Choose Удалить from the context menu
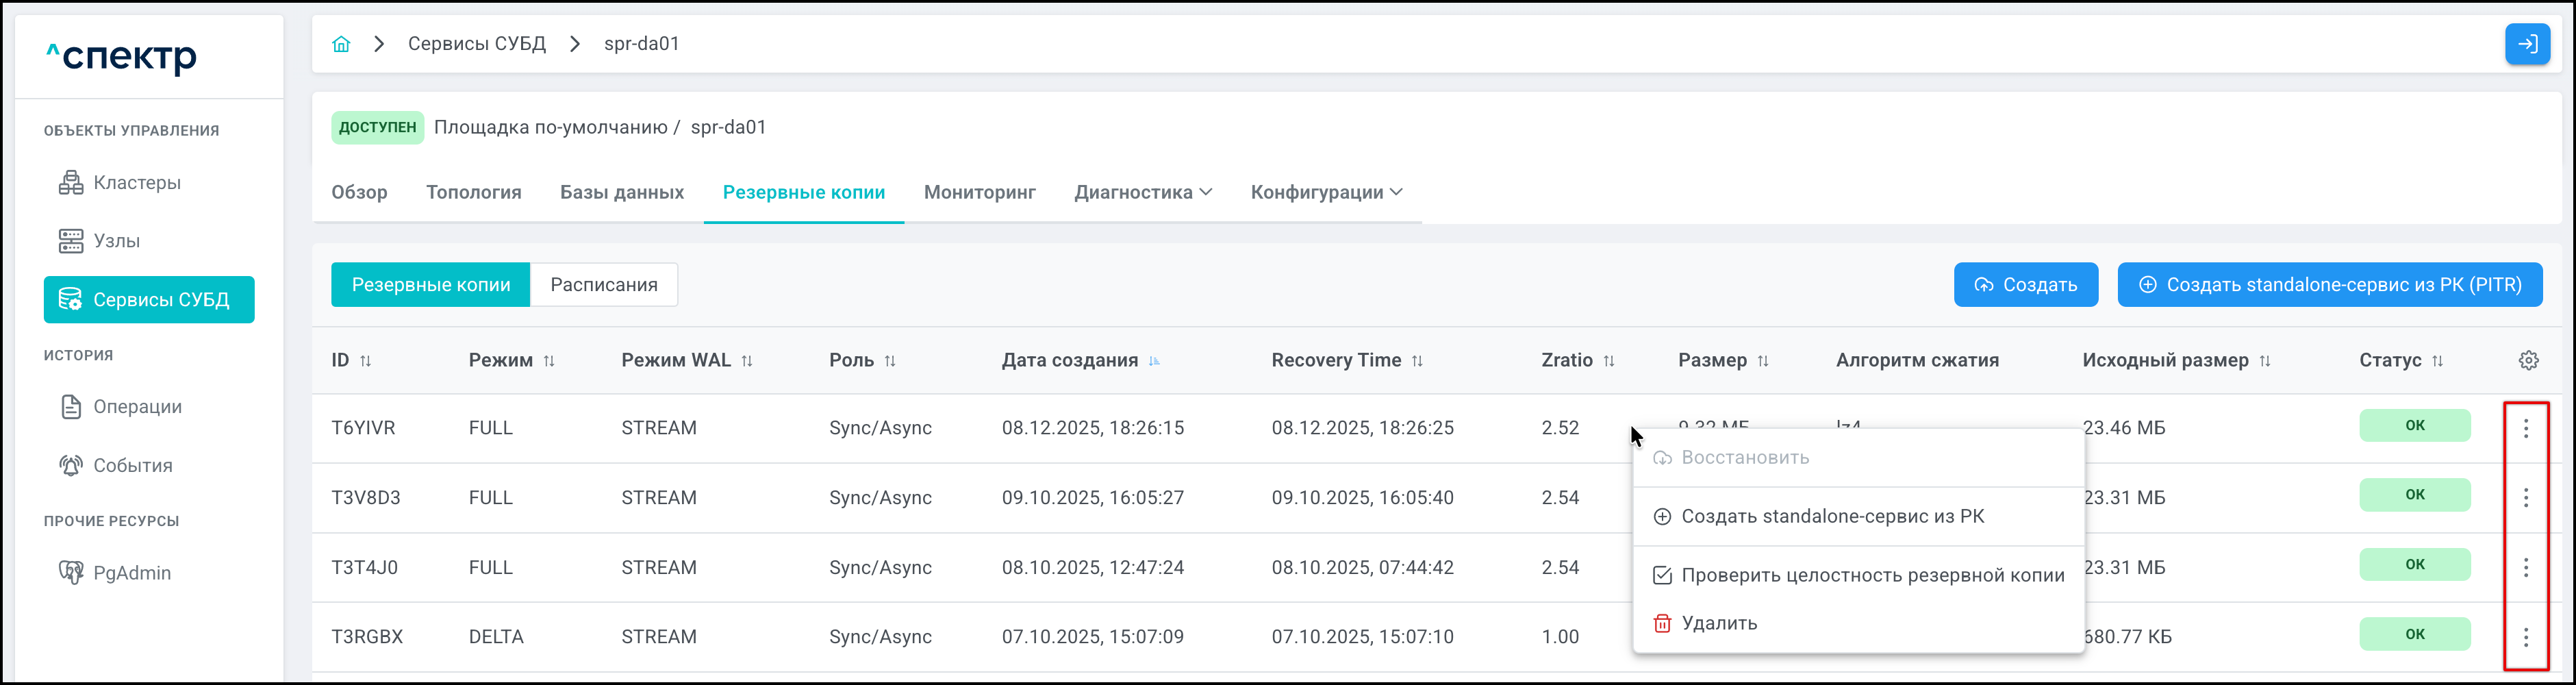The image size is (2576, 685). [x=1718, y=623]
